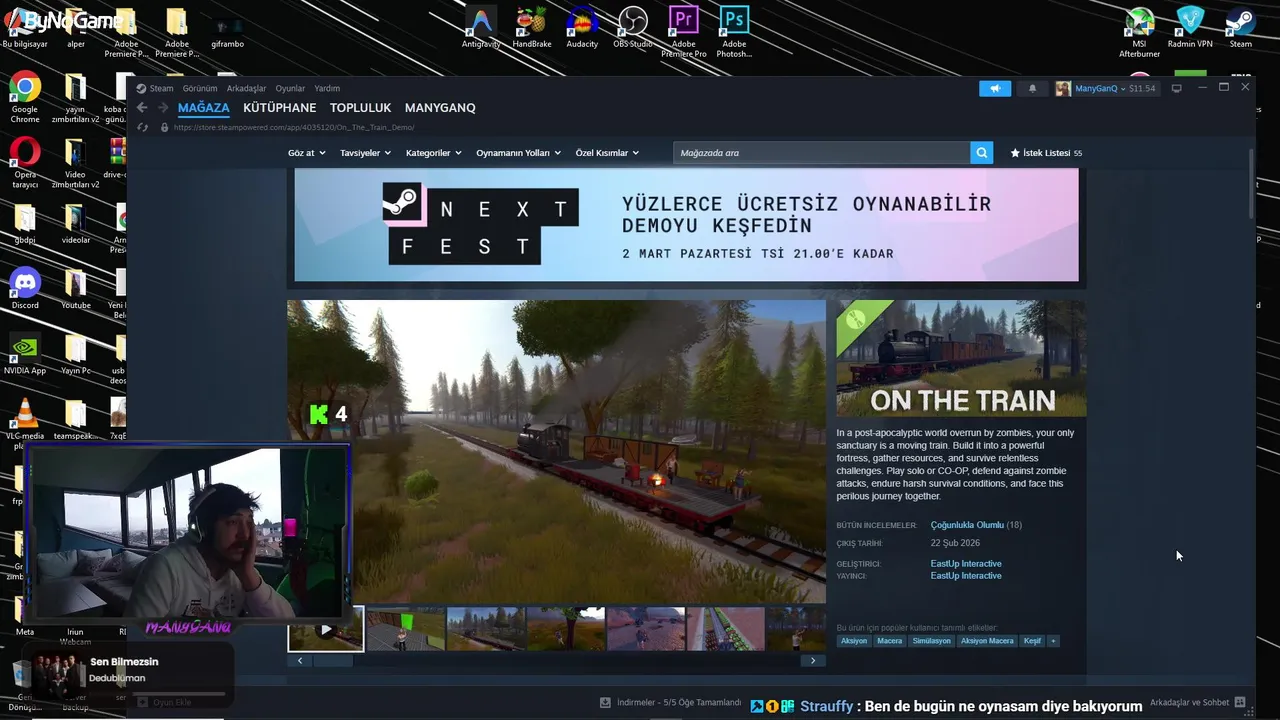The image size is (1280, 720).
Task: Launch HandBrake desktop shortcut
Action: click(x=531, y=27)
